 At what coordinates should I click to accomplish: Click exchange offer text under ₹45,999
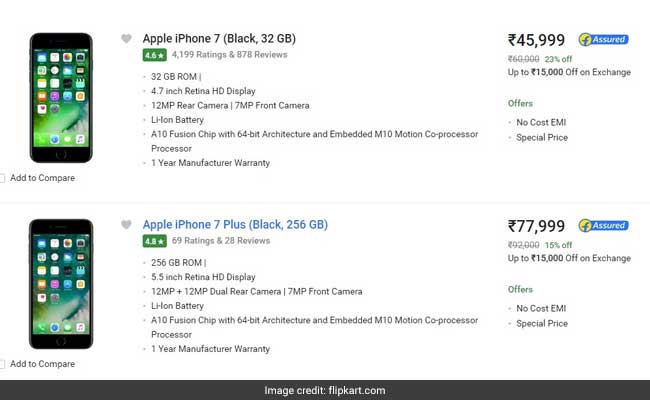point(569,72)
